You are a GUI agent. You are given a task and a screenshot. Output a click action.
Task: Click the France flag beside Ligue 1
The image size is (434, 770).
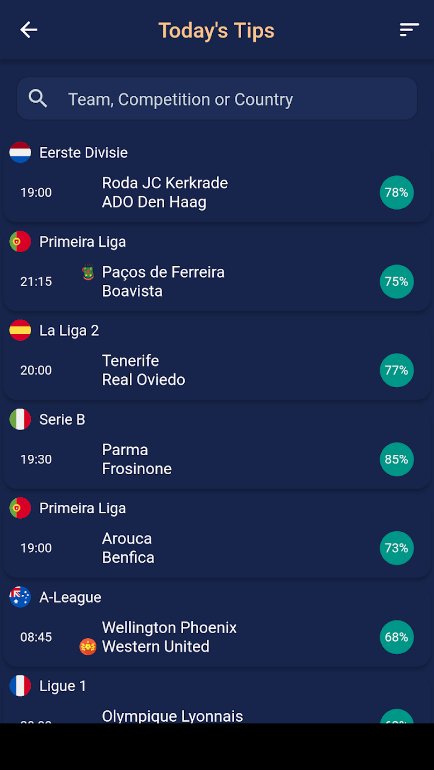click(20, 686)
